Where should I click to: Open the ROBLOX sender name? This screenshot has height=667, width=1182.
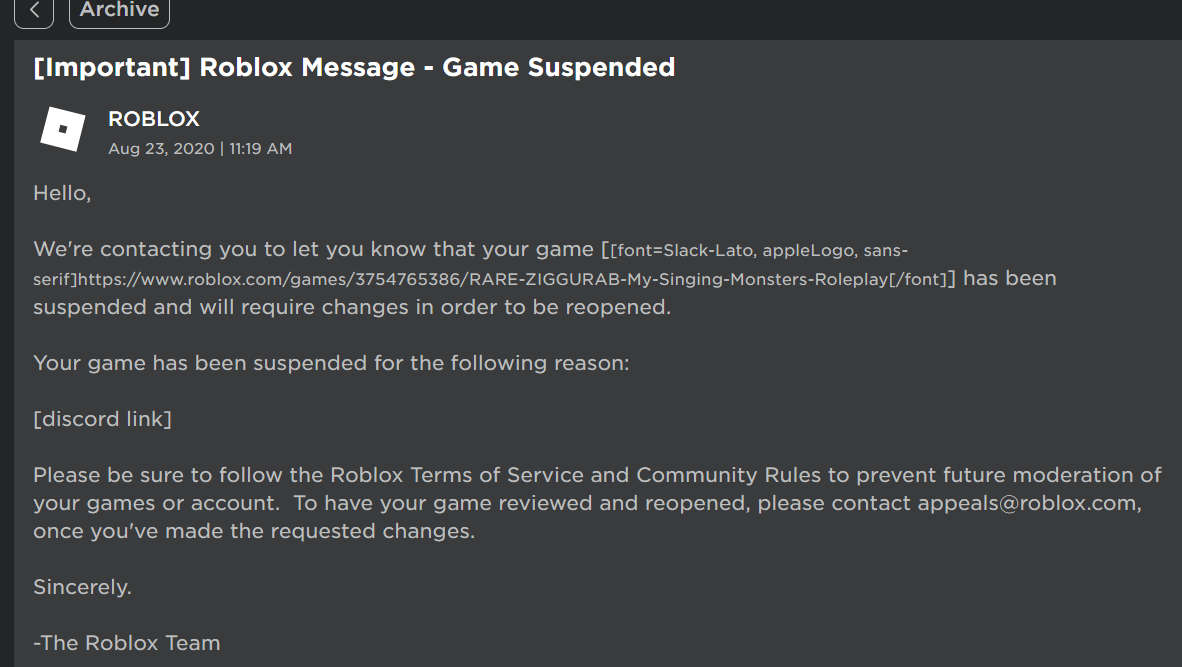pyautogui.click(x=154, y=119)
